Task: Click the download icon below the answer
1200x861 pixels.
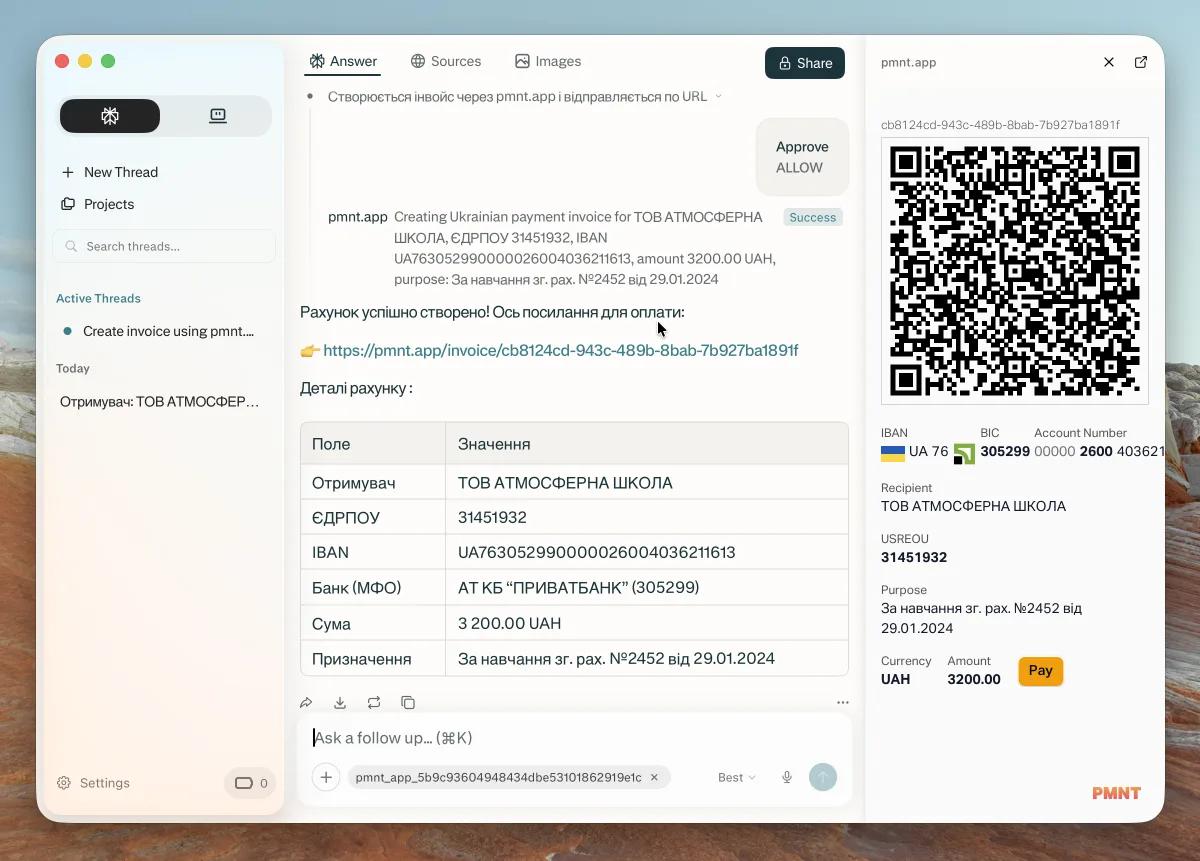Action: pos(340,703)
